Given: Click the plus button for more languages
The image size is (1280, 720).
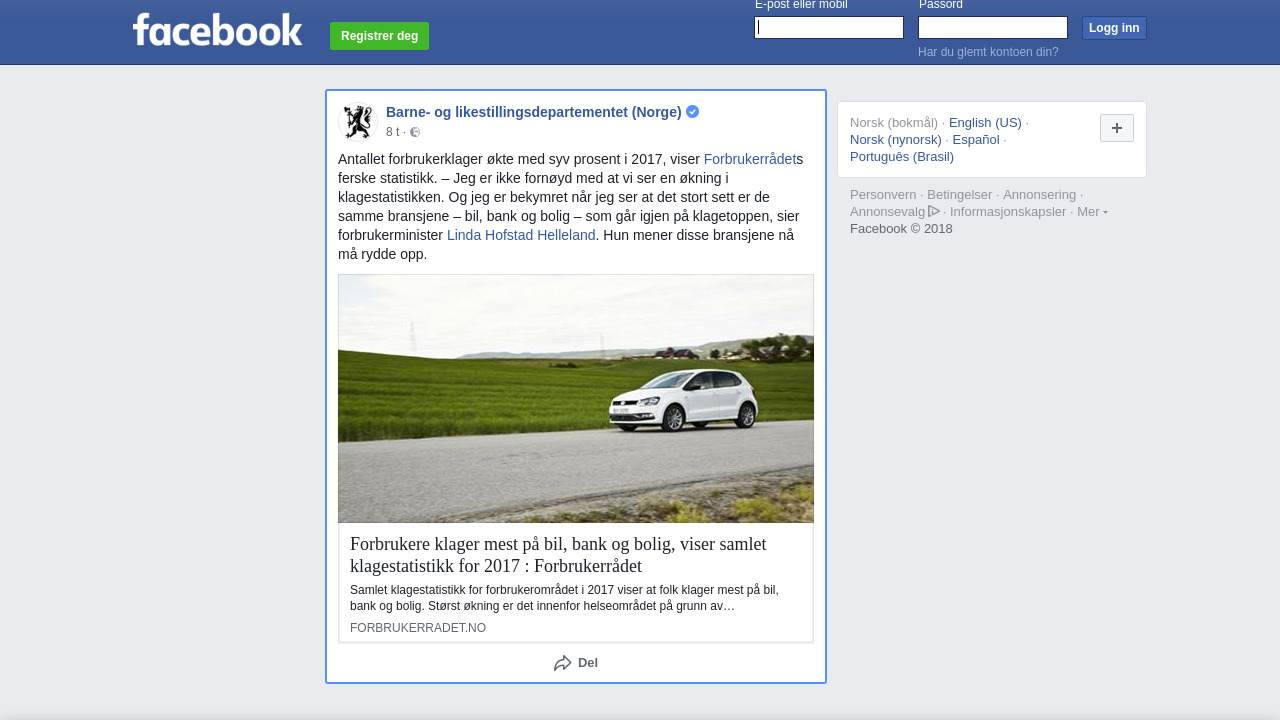Looking at the screenshot, I should [1116, 128].
